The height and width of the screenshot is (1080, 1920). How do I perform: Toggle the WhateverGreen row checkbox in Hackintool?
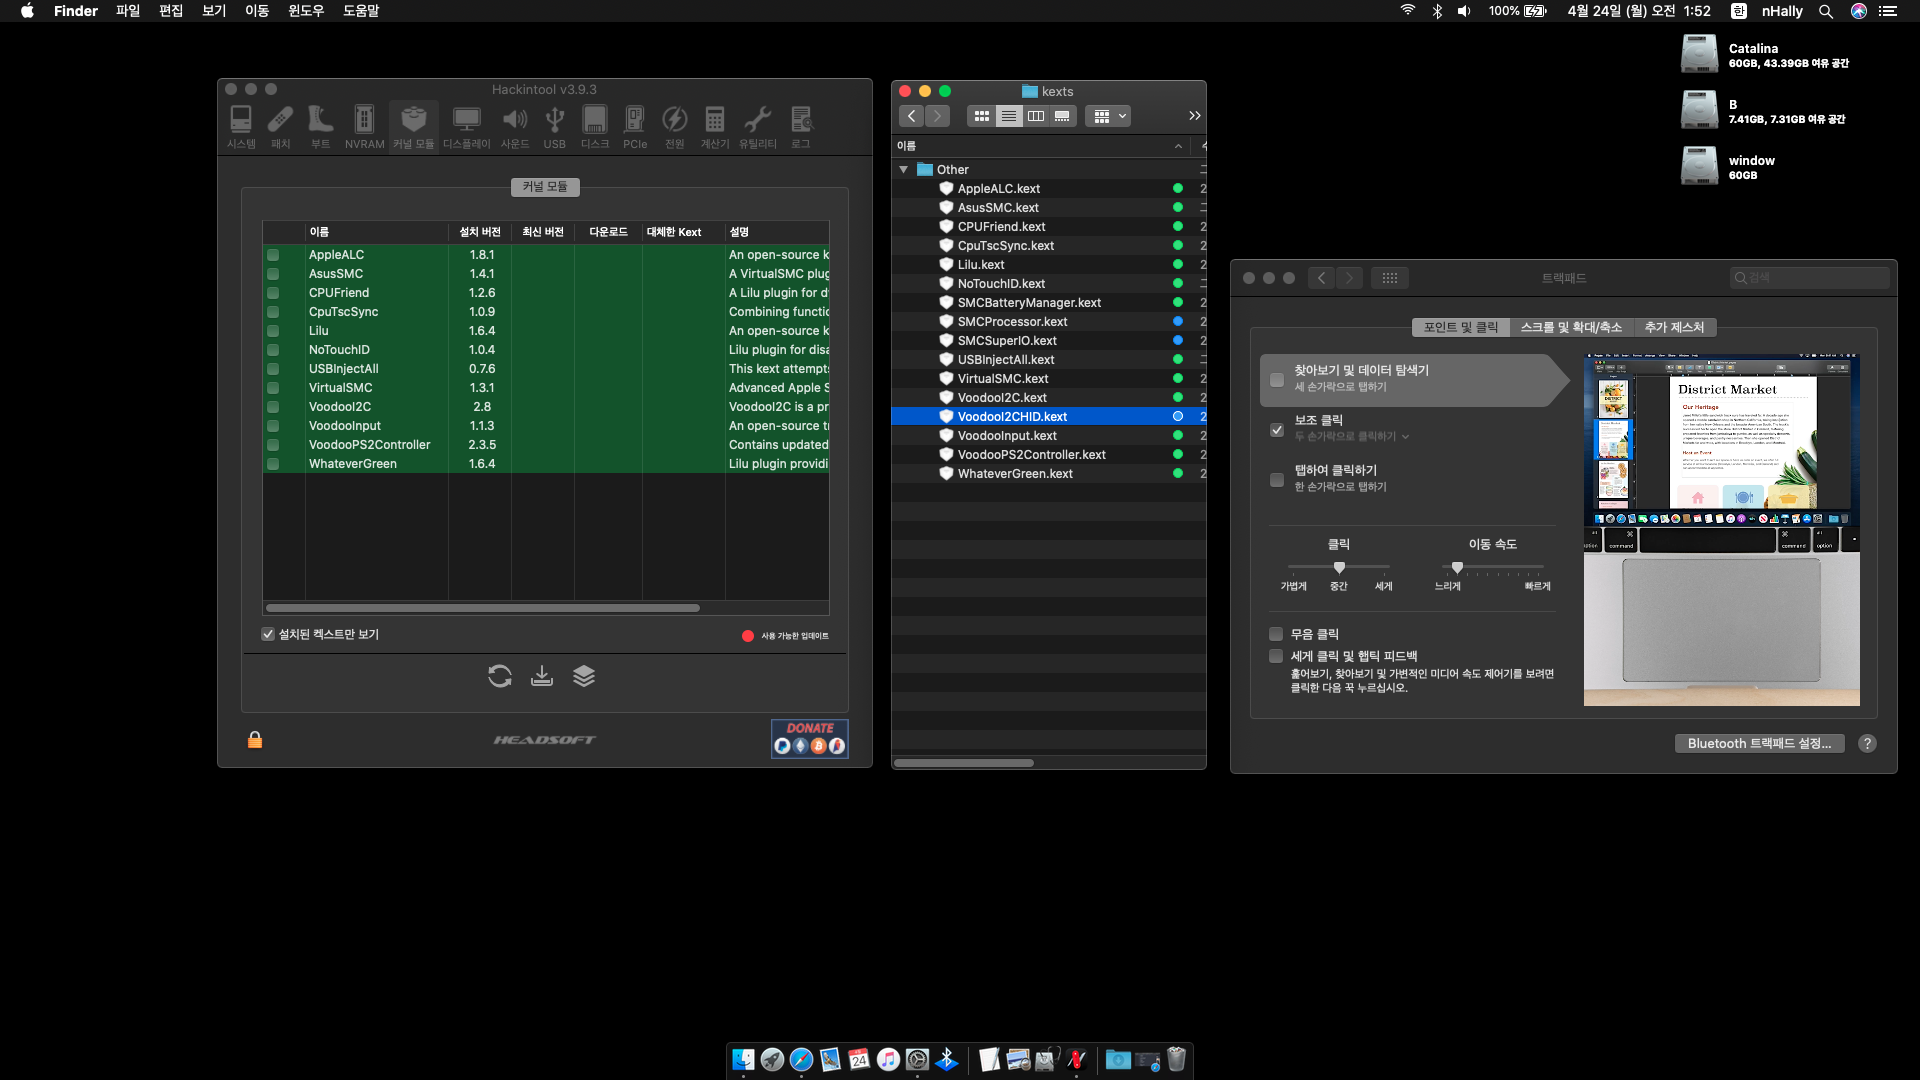[x=273, y=464]
